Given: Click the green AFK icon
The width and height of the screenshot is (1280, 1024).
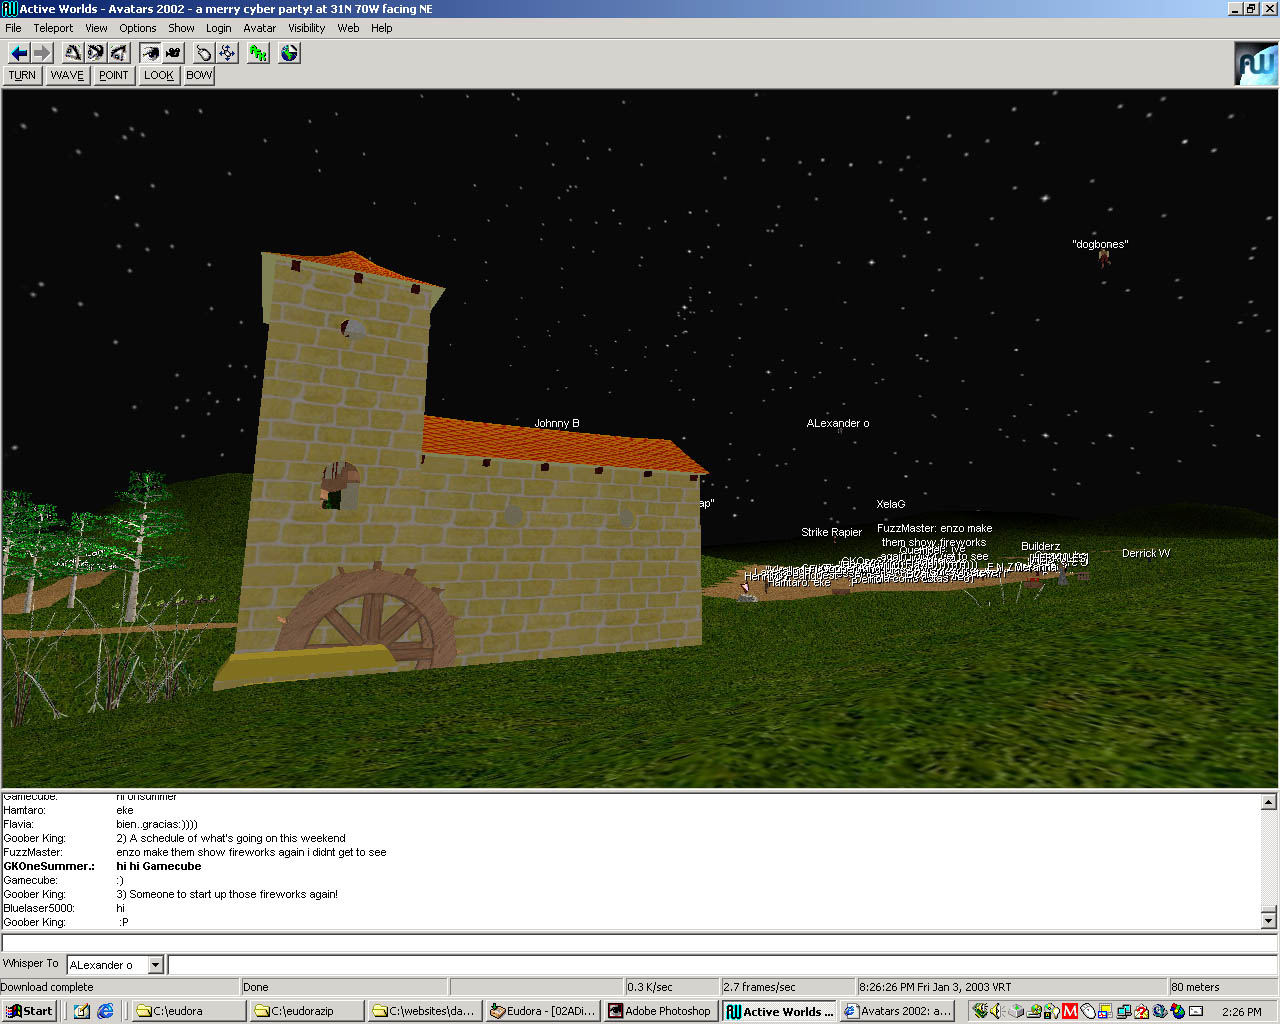Looking at the screenshot, I should tap(258, 53).
